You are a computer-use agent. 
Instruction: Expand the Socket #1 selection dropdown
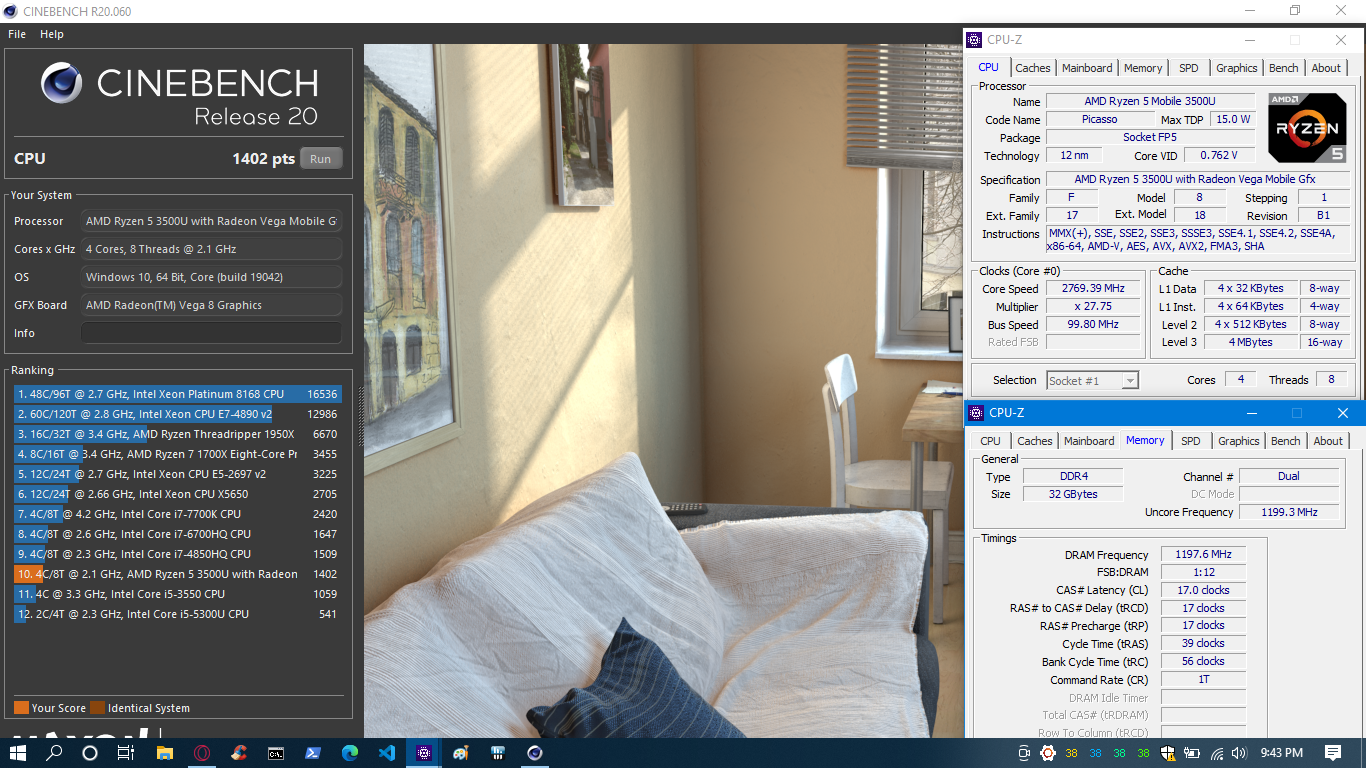[x=1092, y=380]
